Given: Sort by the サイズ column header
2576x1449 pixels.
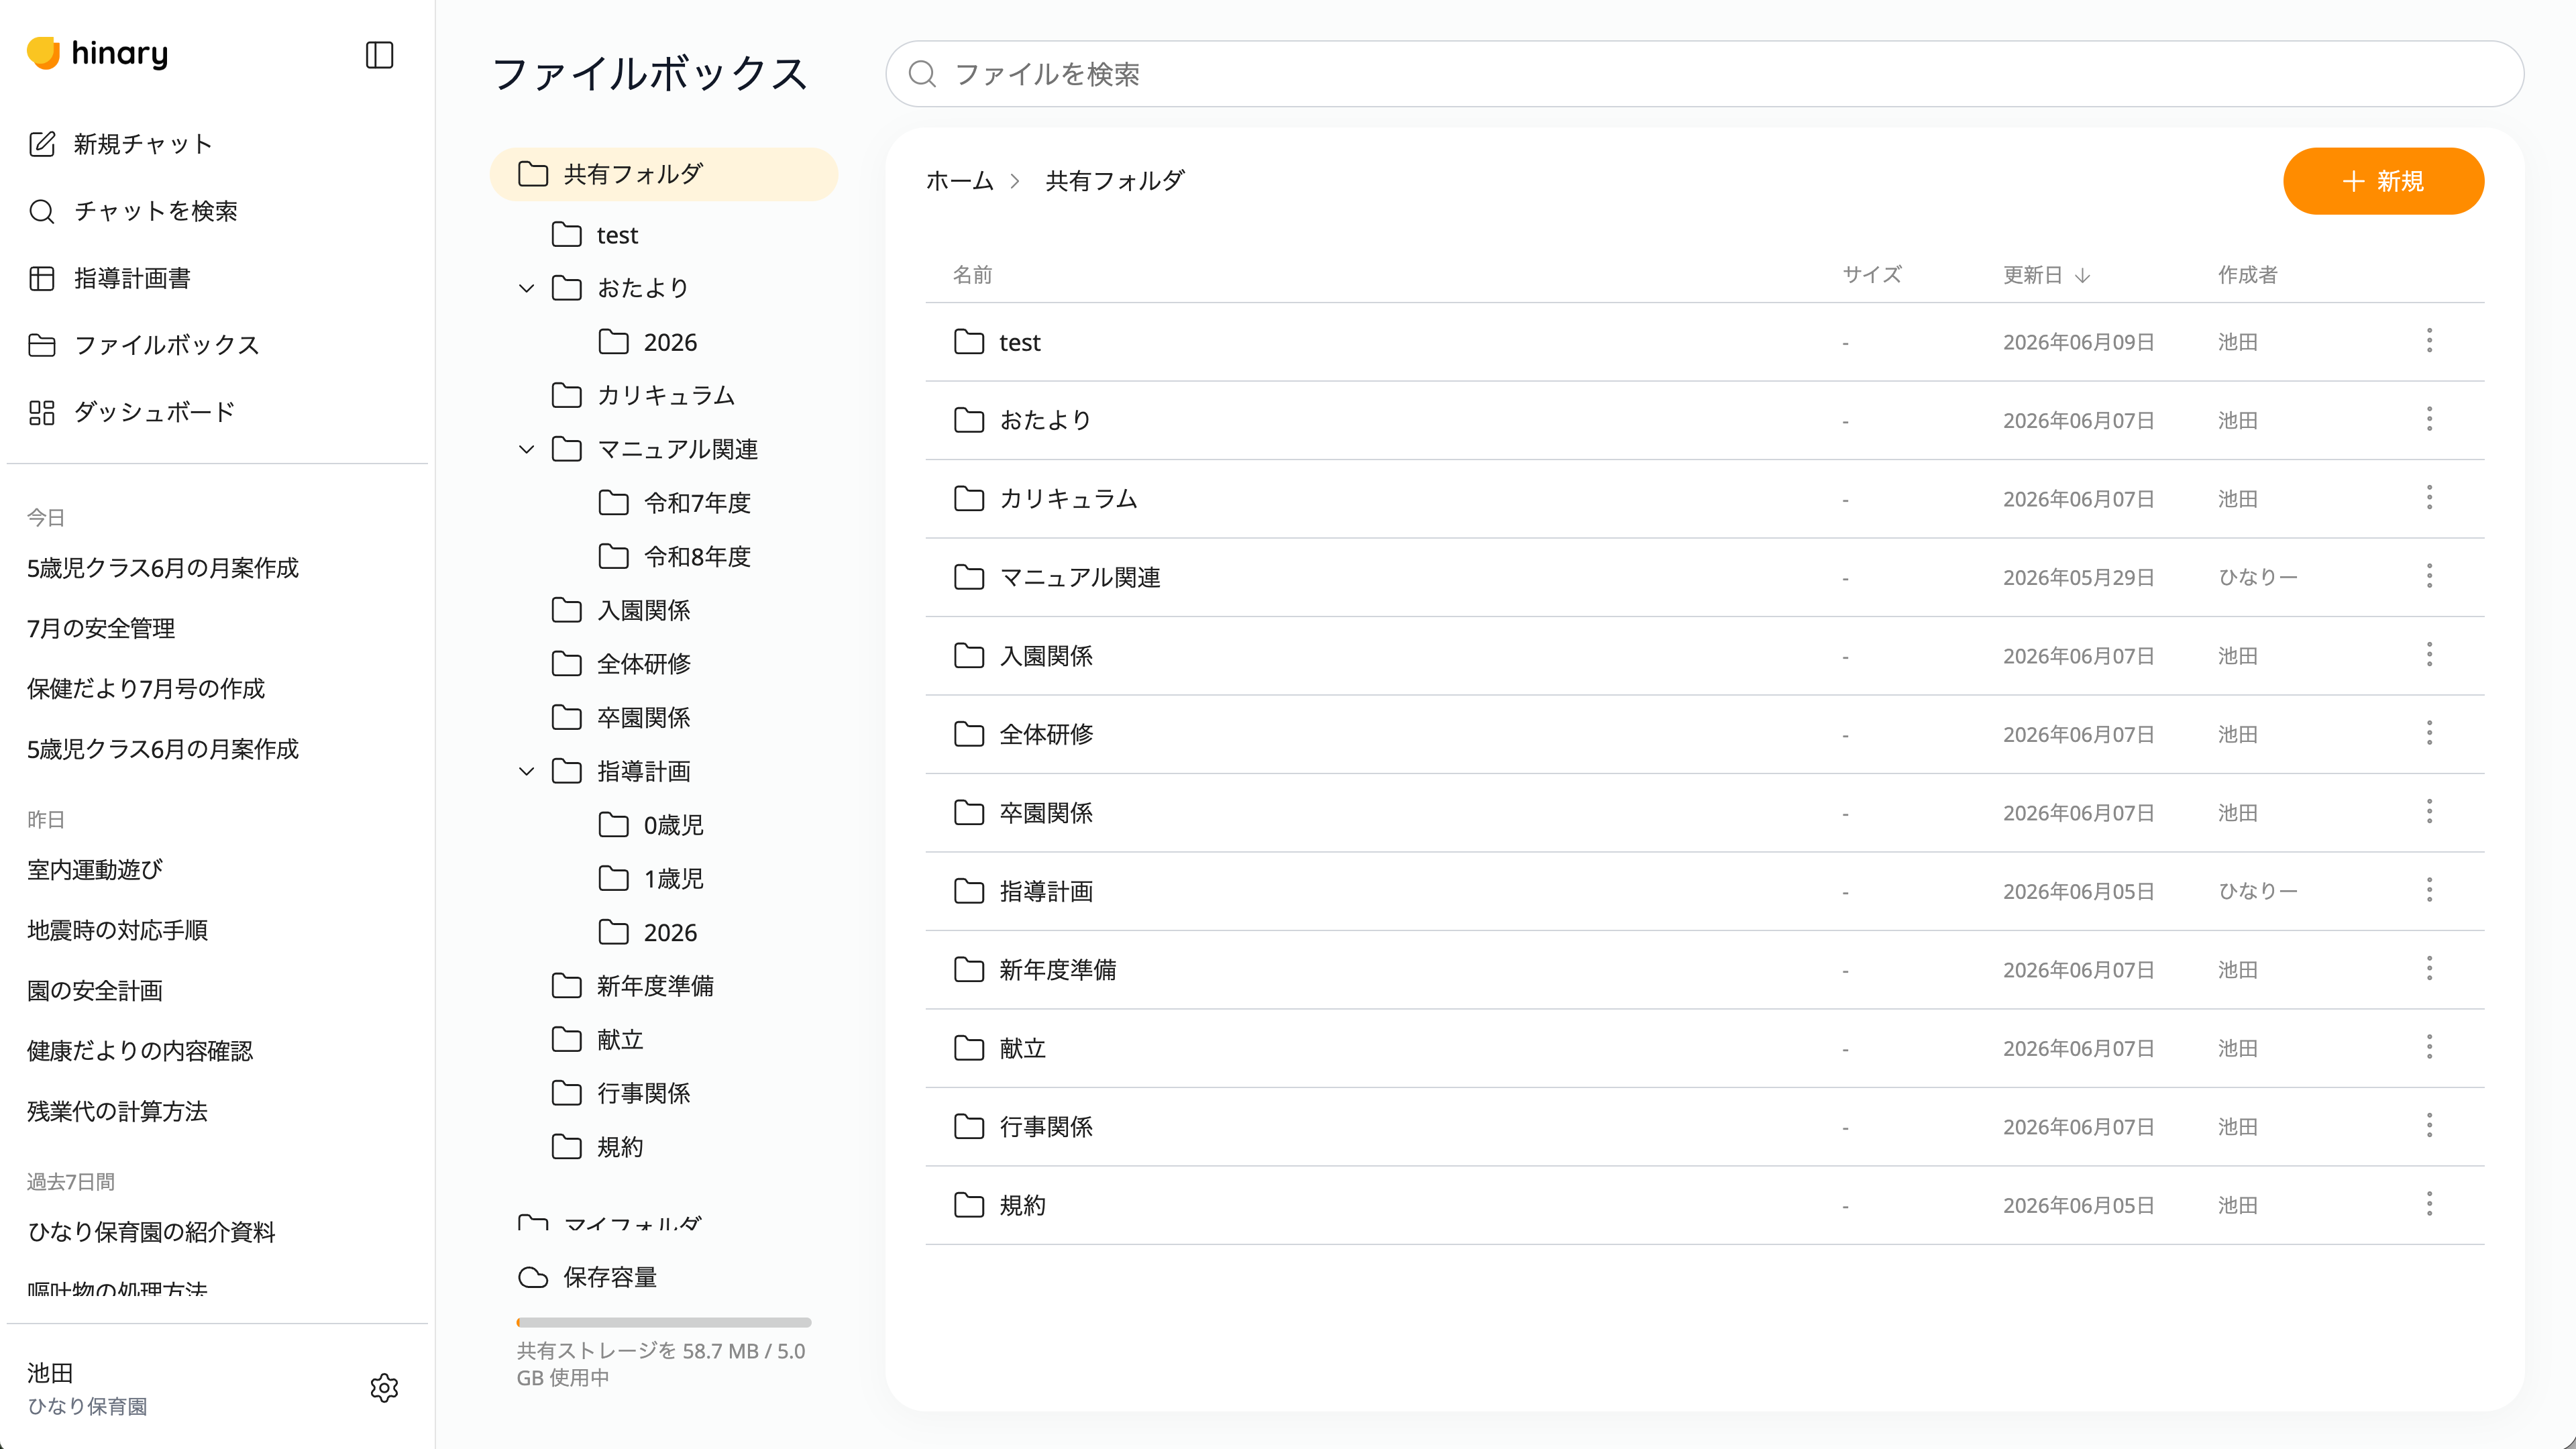Looking at the screenshot, I should point(1871,275).
